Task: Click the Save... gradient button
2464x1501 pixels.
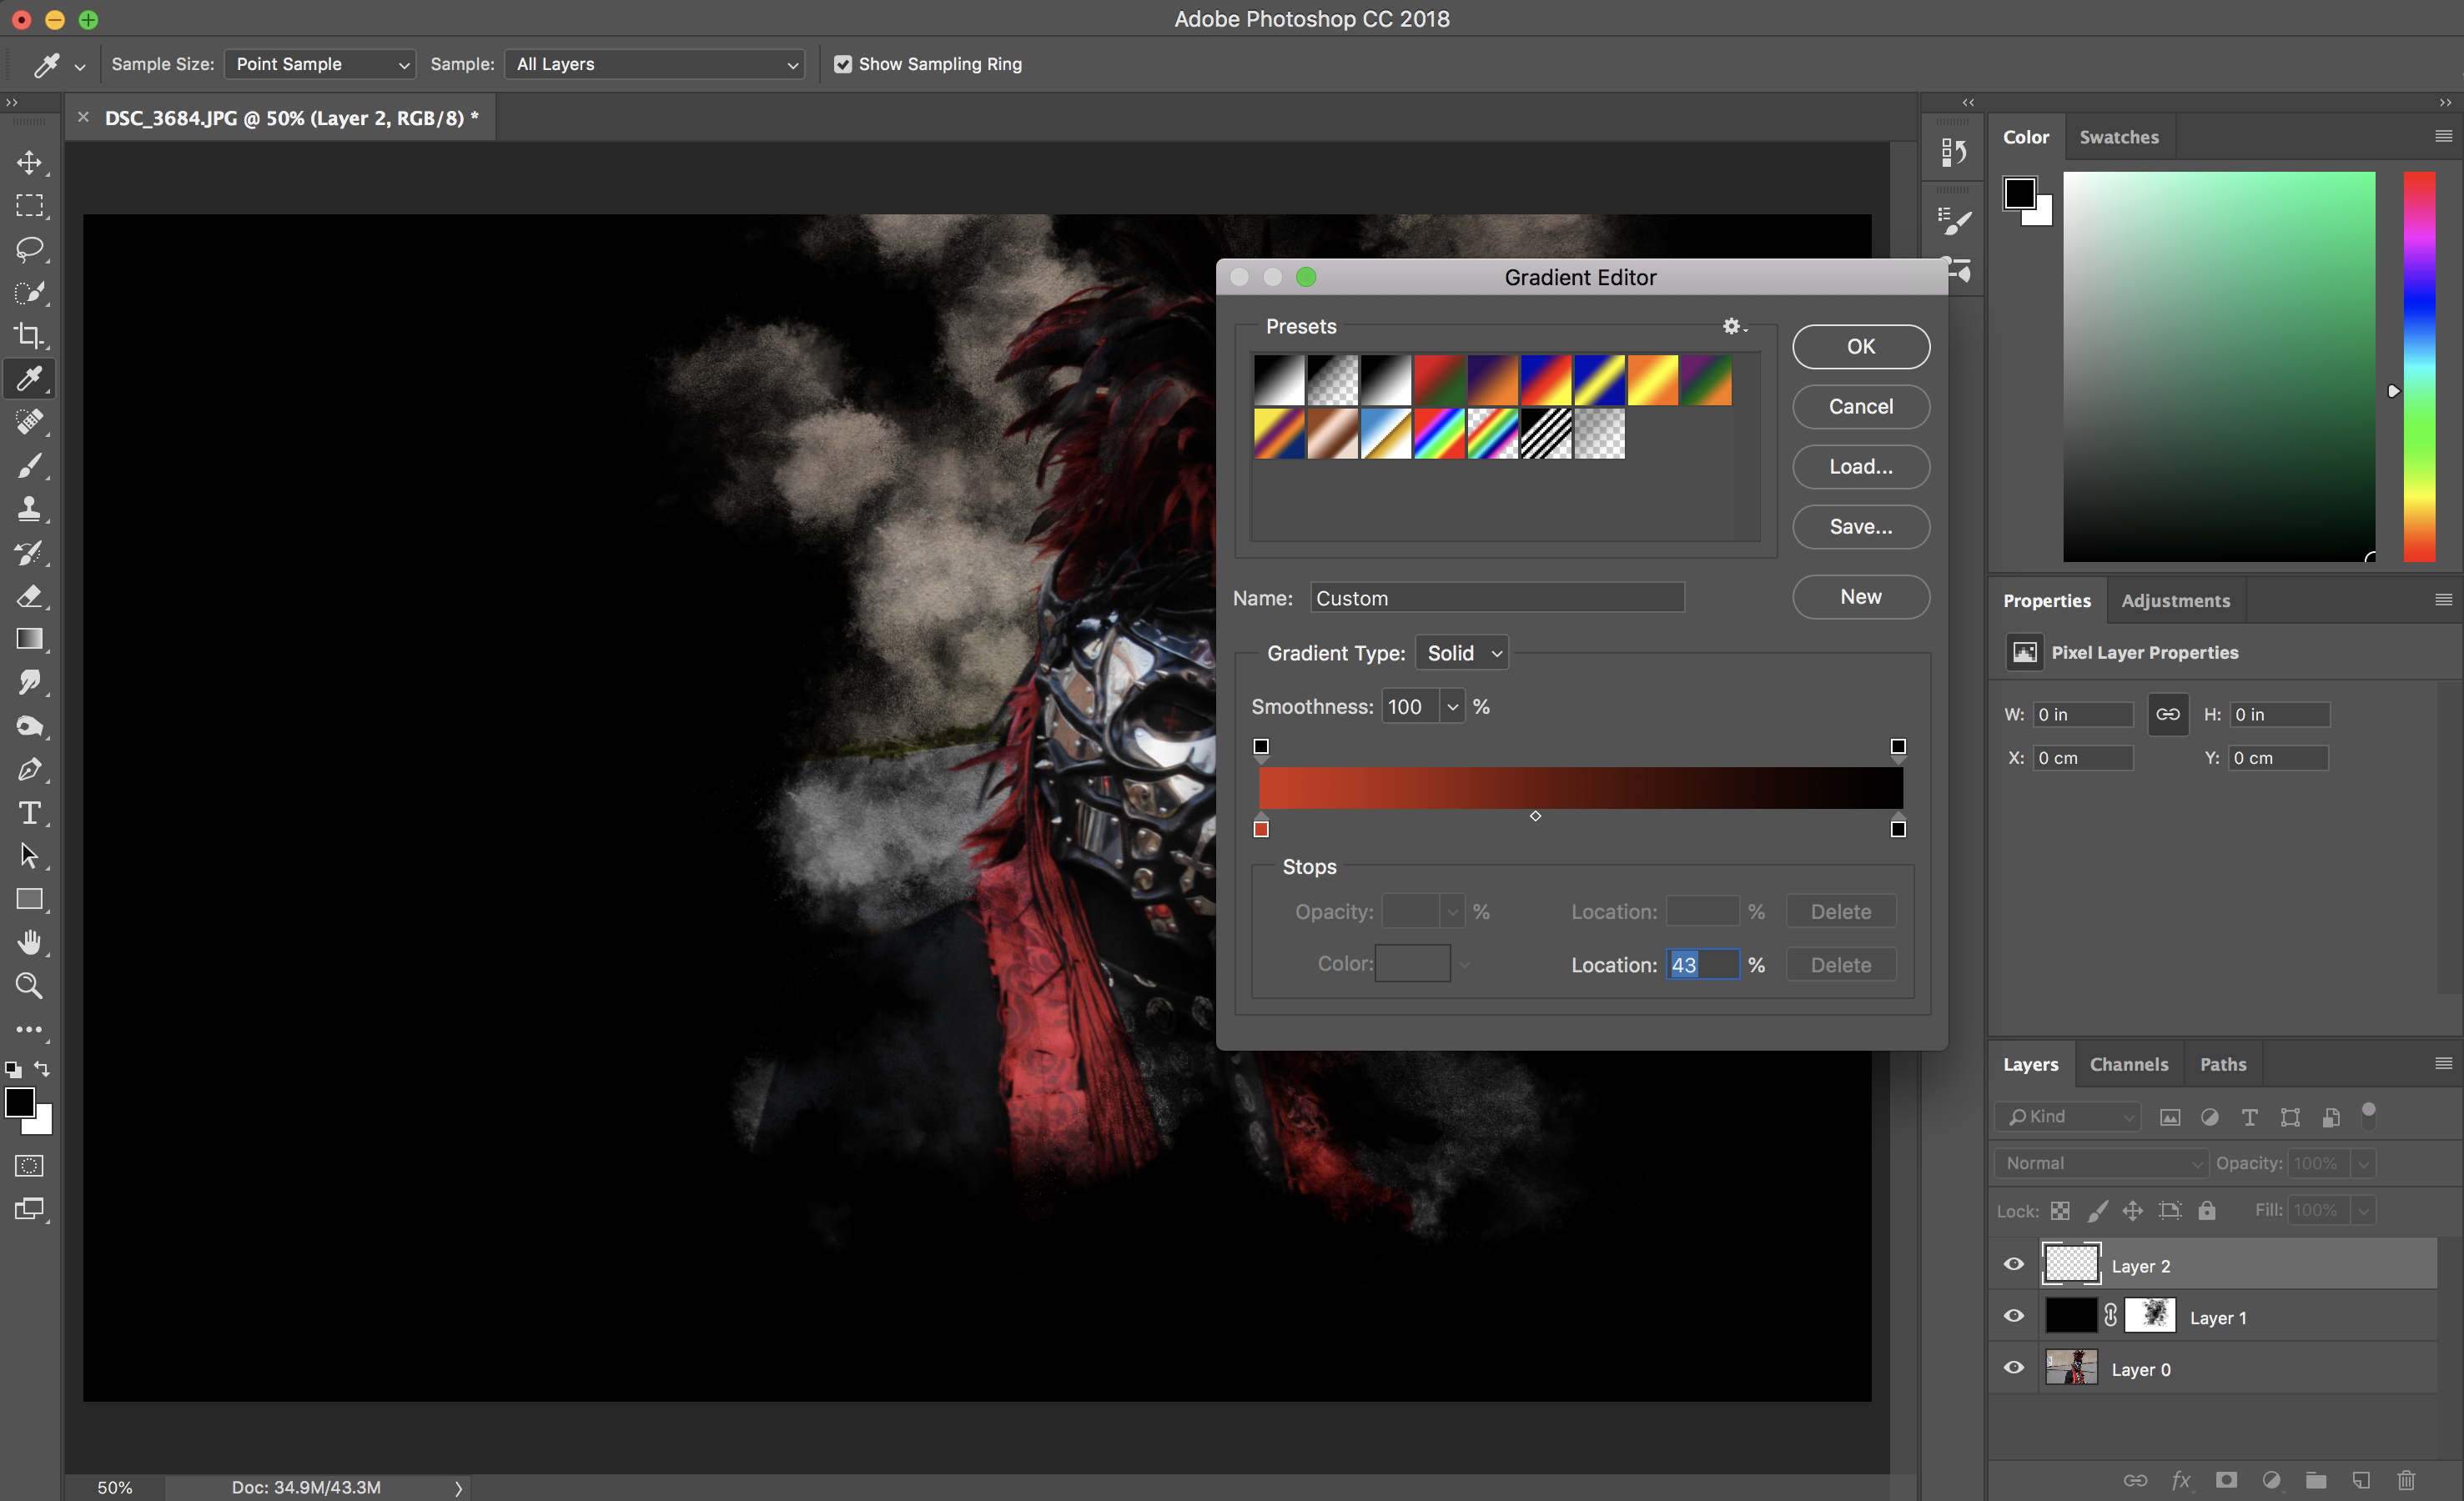Action: [1860, 526]
